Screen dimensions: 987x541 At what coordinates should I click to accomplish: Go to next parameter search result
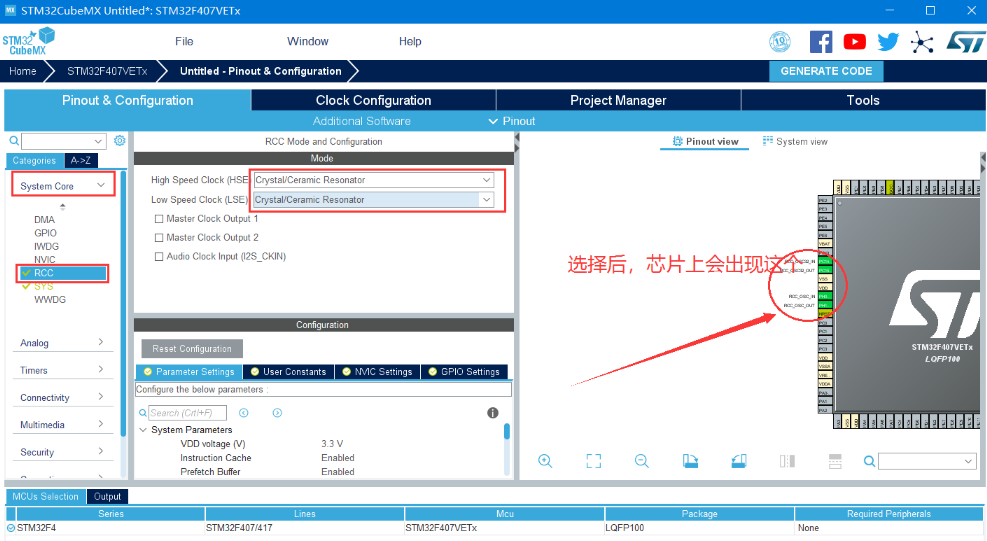point(277,413)
